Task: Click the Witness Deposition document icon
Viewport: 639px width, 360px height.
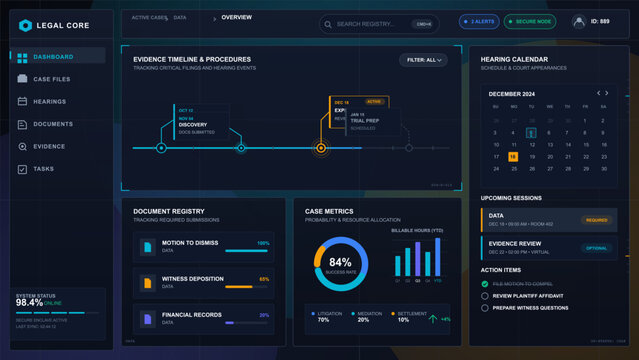Action: coord(148,283)
